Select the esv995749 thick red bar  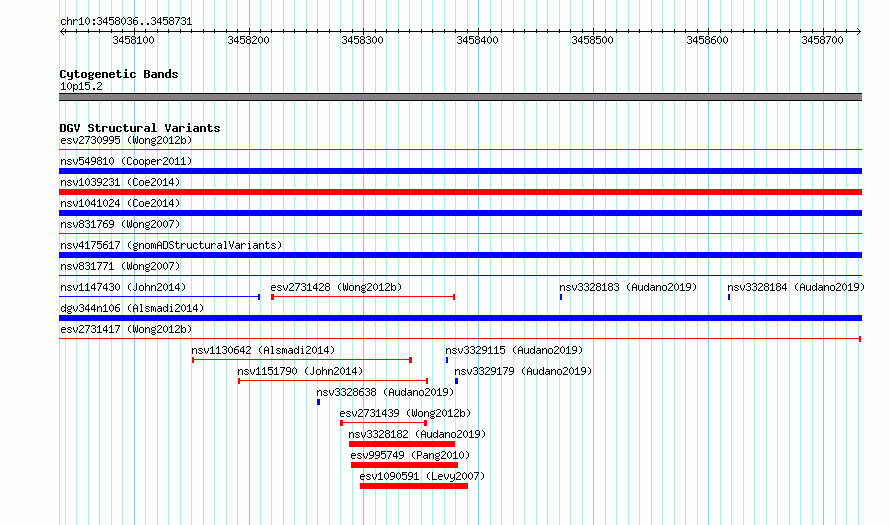pos(405,465)
